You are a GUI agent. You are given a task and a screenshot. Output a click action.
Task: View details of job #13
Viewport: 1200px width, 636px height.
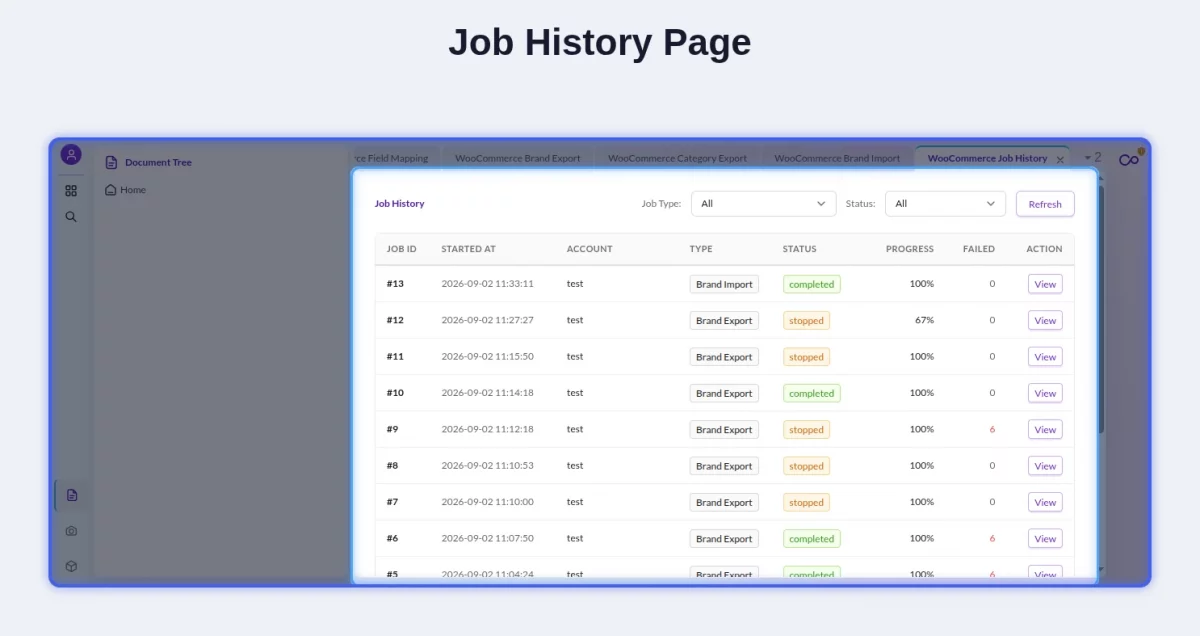point(1045,284)
